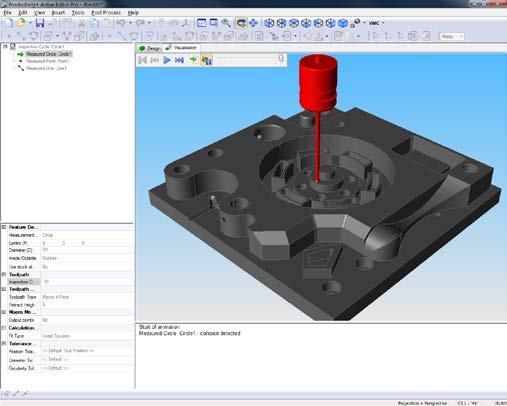Click the blue fast-forward playback button
The height and width of the screenshot is (406, 507).
coord(179,60)
